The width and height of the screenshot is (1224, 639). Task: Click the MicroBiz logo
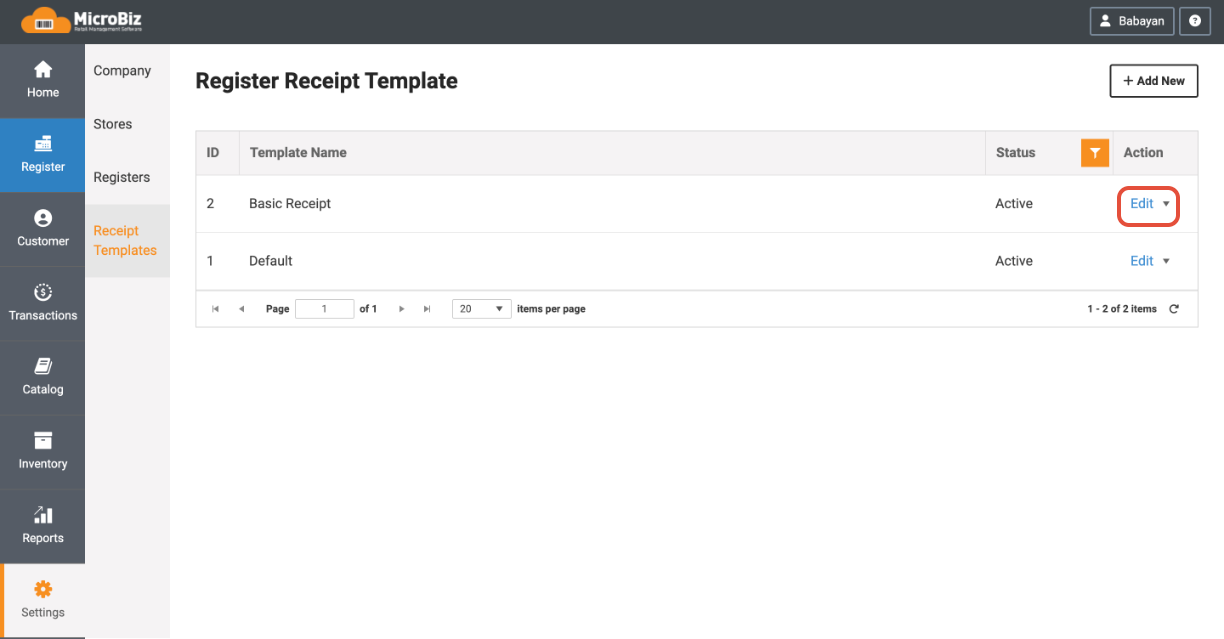coord(84,20)
